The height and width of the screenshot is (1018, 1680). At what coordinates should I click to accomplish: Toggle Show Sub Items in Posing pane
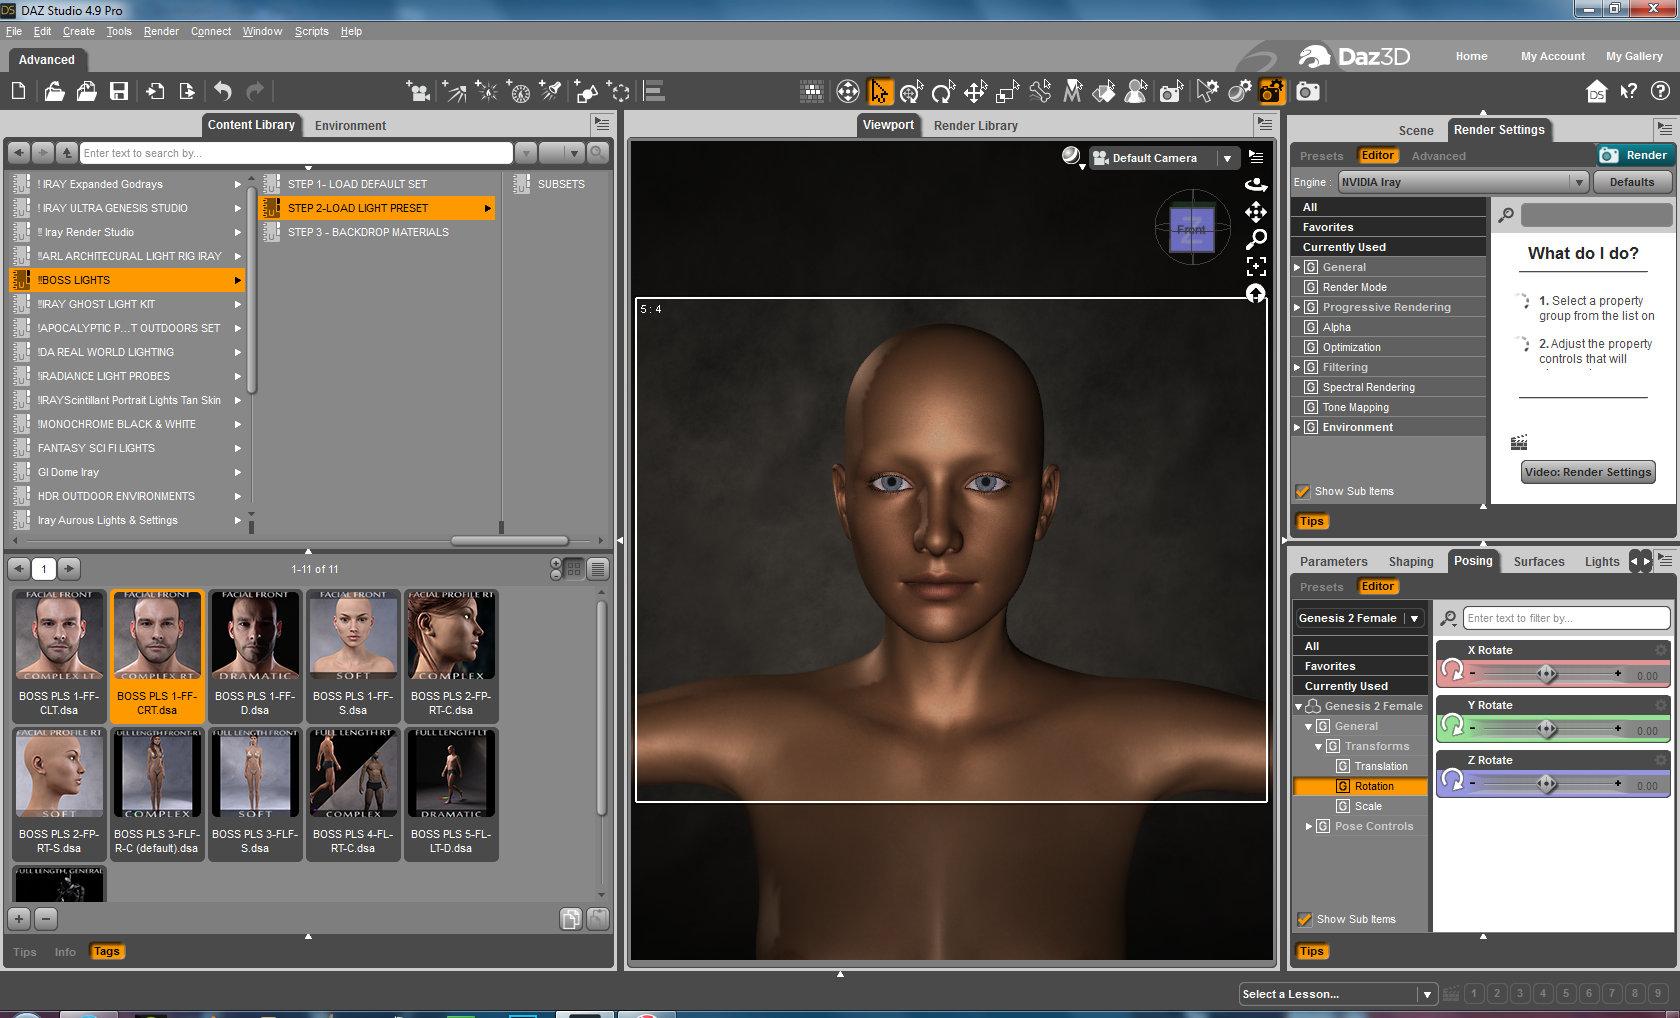(x=1304, y=919)
